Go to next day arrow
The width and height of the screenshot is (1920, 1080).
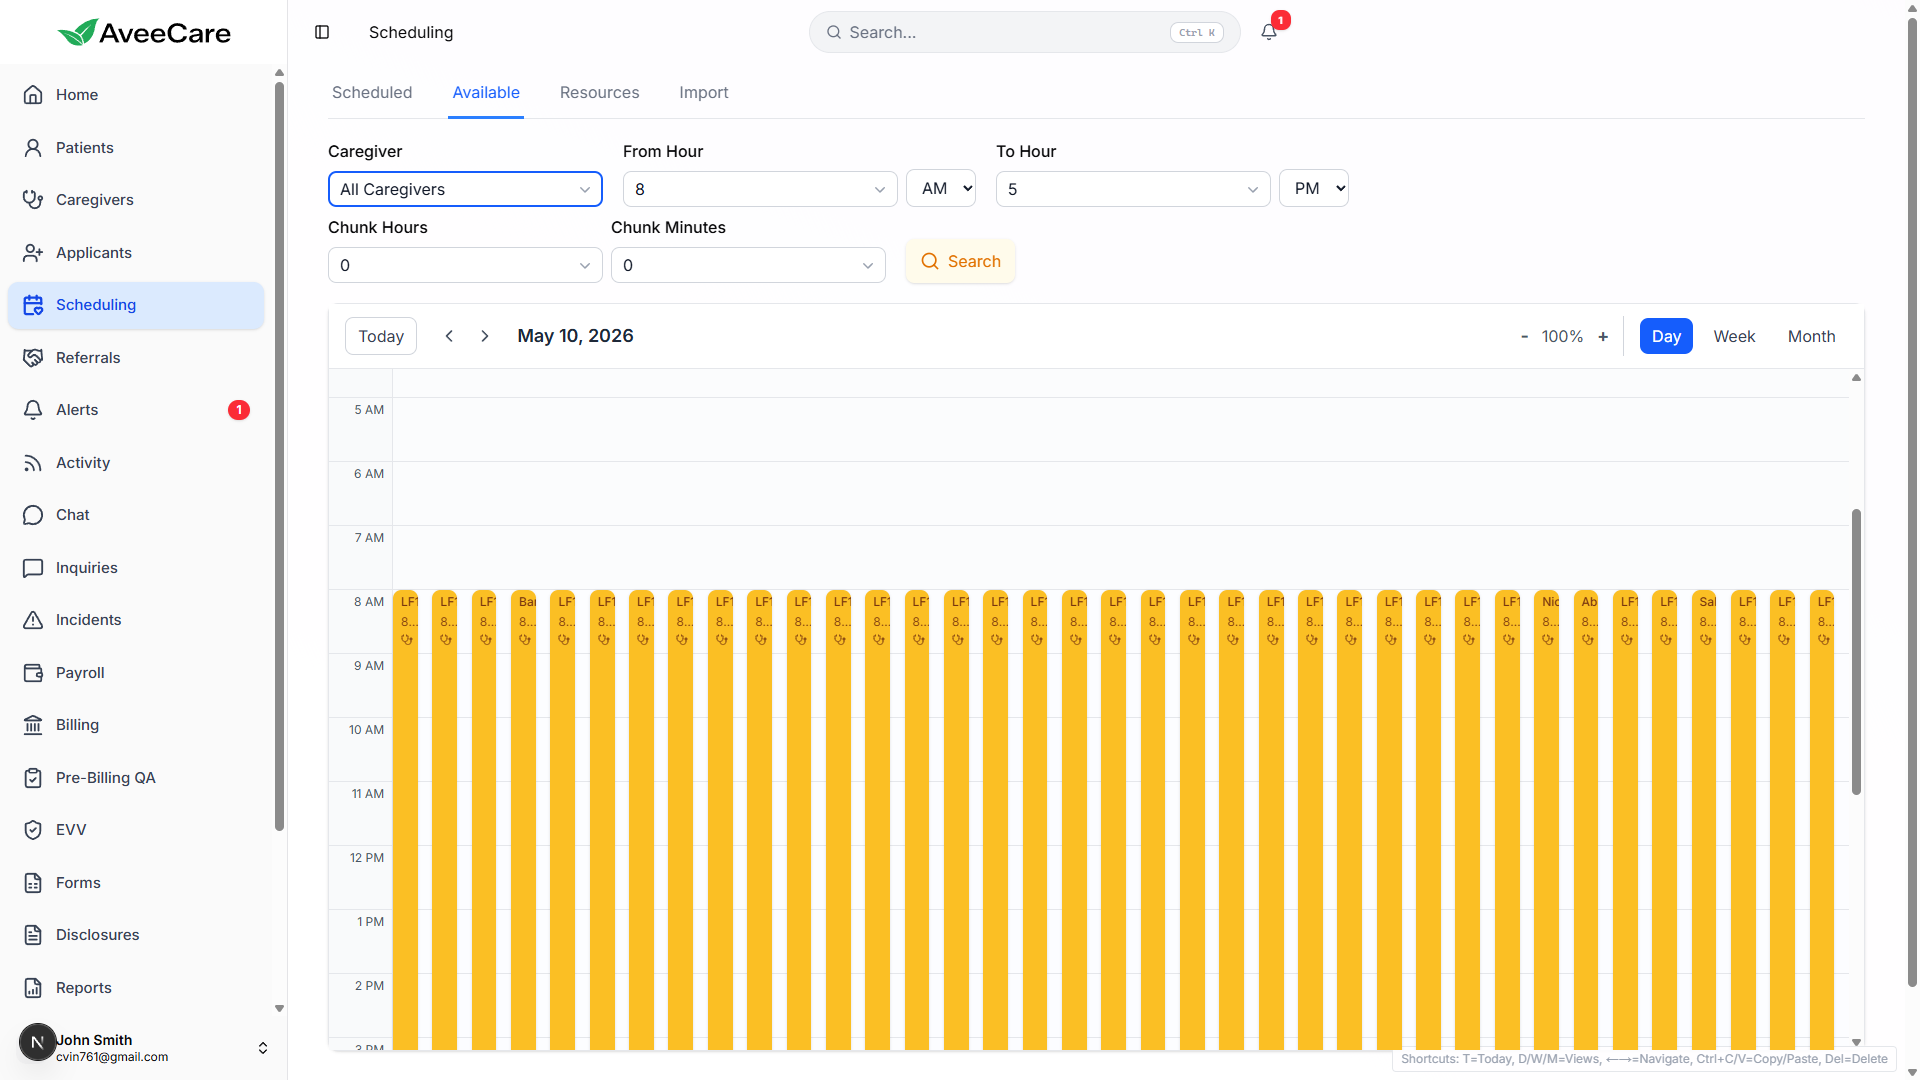click(x=485, y=336)
